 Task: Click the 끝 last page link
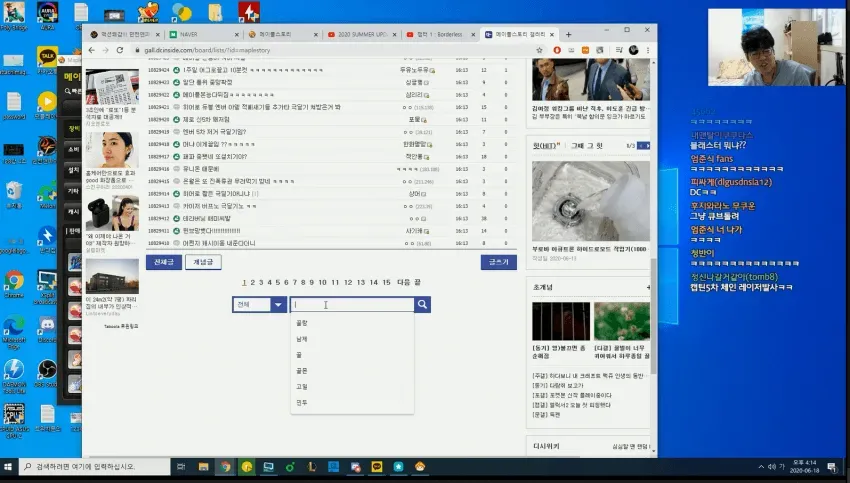pos(417,282)
